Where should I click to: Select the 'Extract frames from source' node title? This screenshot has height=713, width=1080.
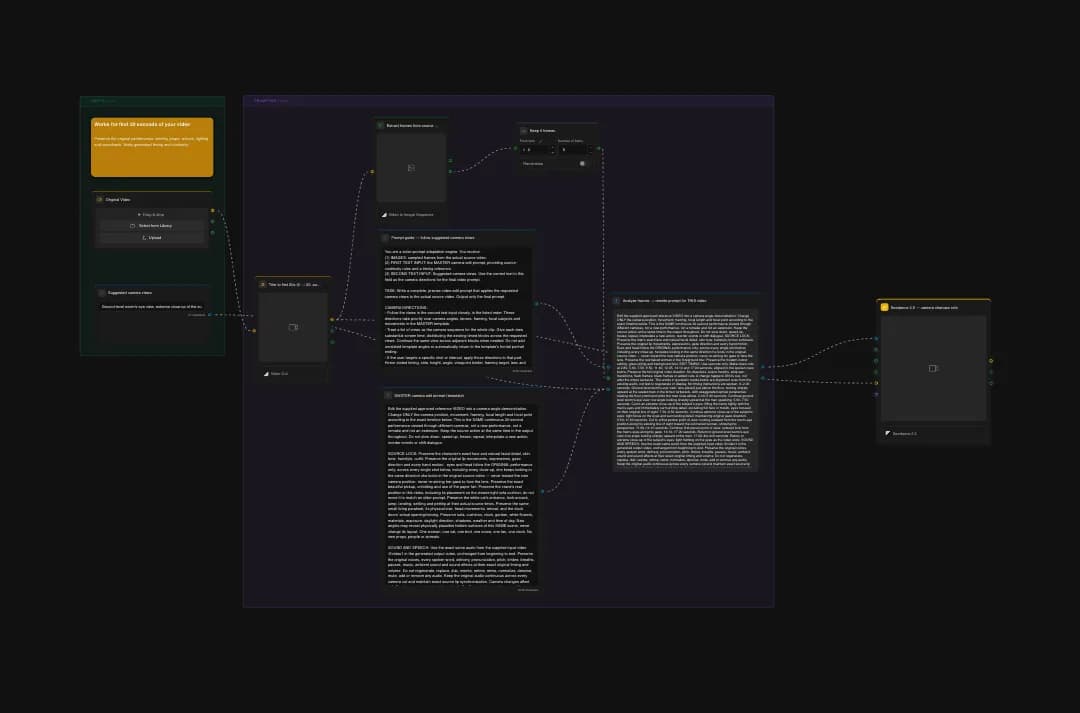tap(411, 125)
